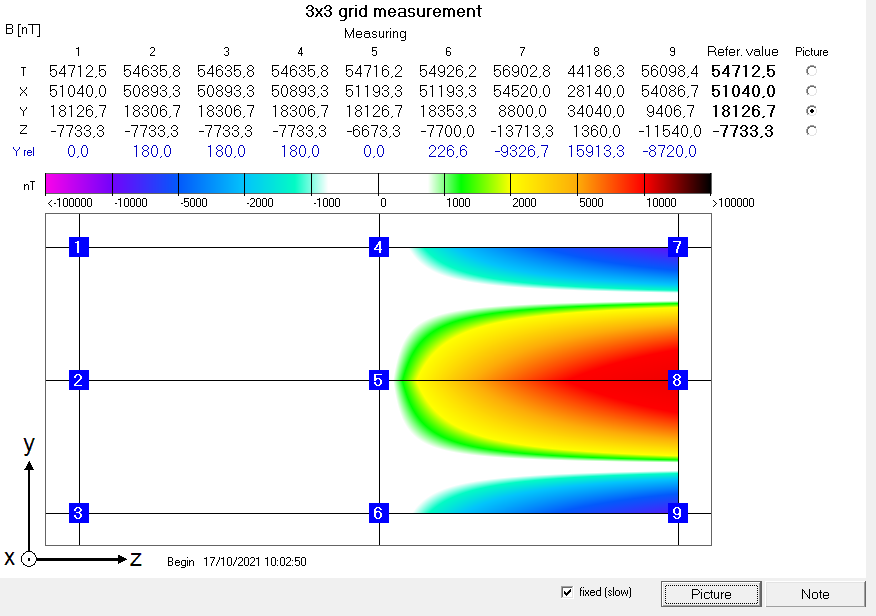Viewport: 876px width, 616px height.
Task: Click the B [nT] unit label
Action: tap(23, 30)
